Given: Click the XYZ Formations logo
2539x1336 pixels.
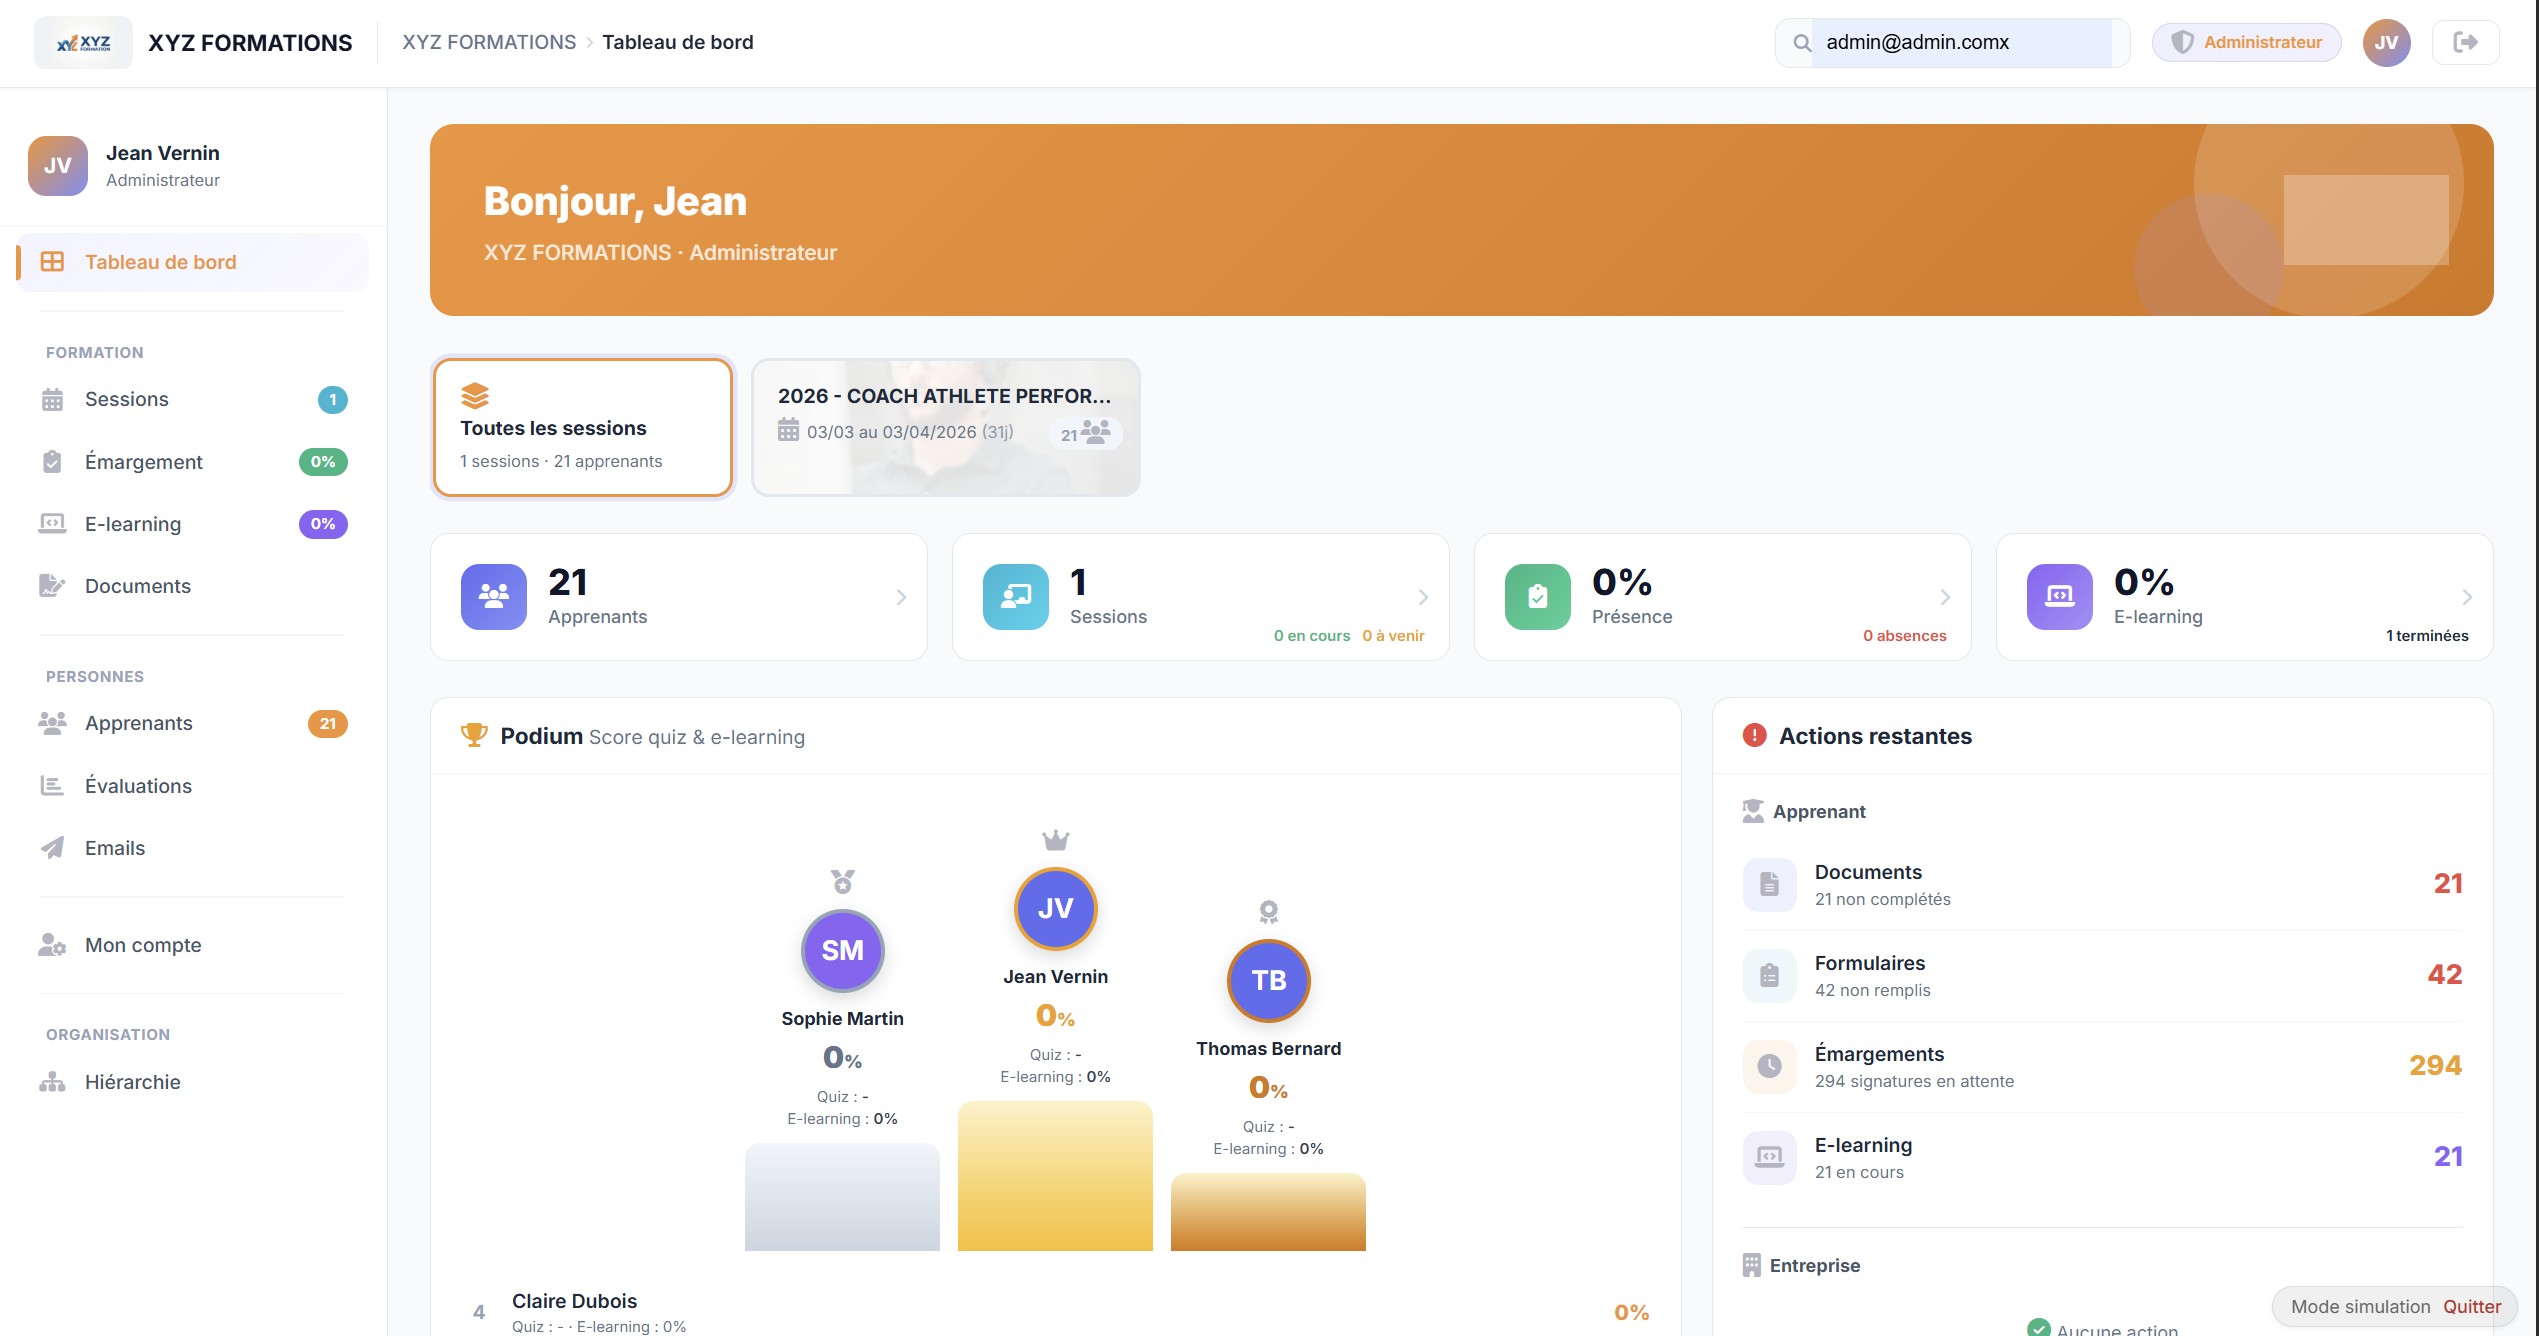Looking at the screenshot, I should point(84,42).
